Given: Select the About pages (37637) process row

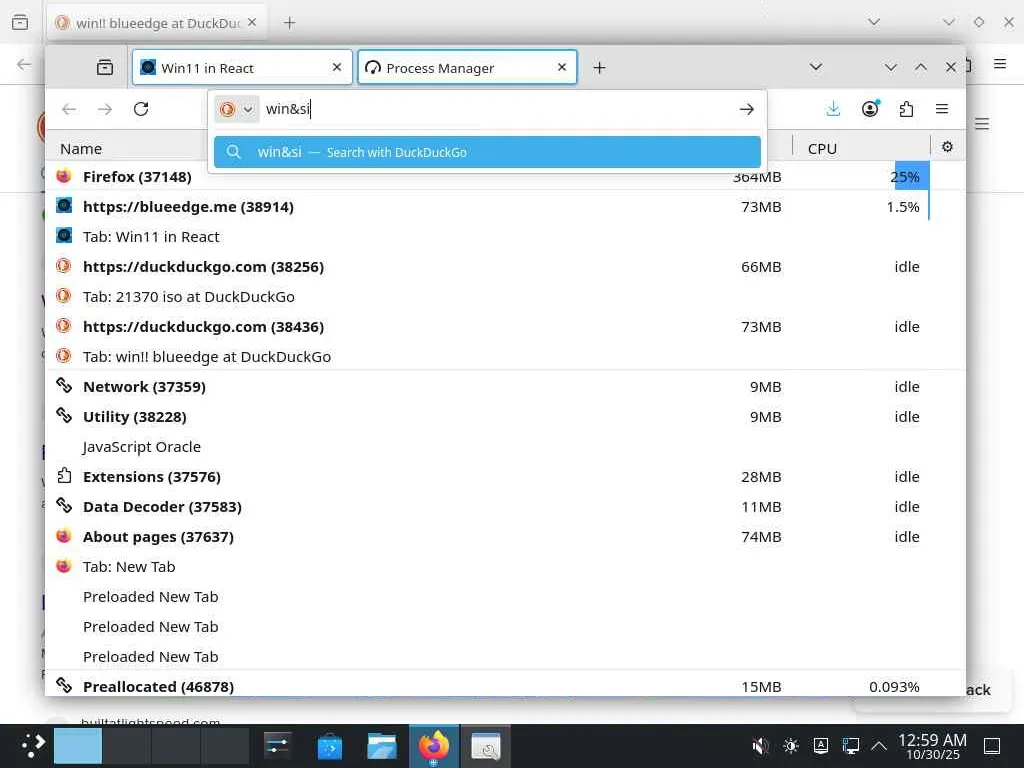Looking at the screenshot, I should coord(505,537).
